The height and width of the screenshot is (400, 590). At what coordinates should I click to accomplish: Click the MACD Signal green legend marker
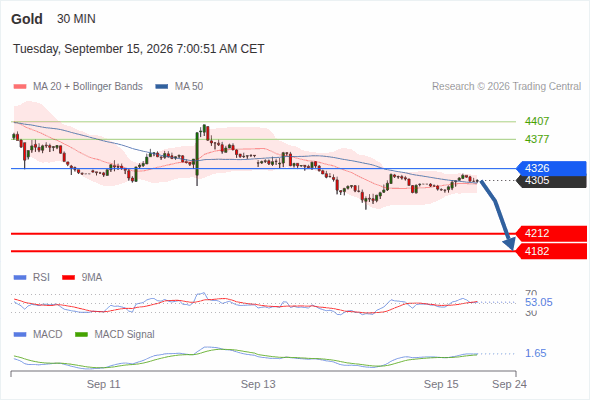point(81,335)
